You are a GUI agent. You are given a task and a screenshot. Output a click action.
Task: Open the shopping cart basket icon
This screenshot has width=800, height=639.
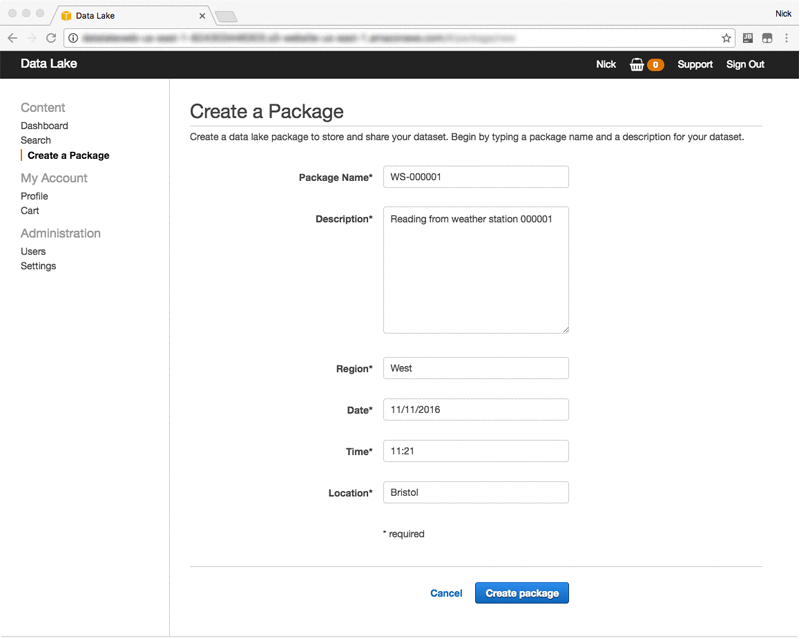point(637,64)
